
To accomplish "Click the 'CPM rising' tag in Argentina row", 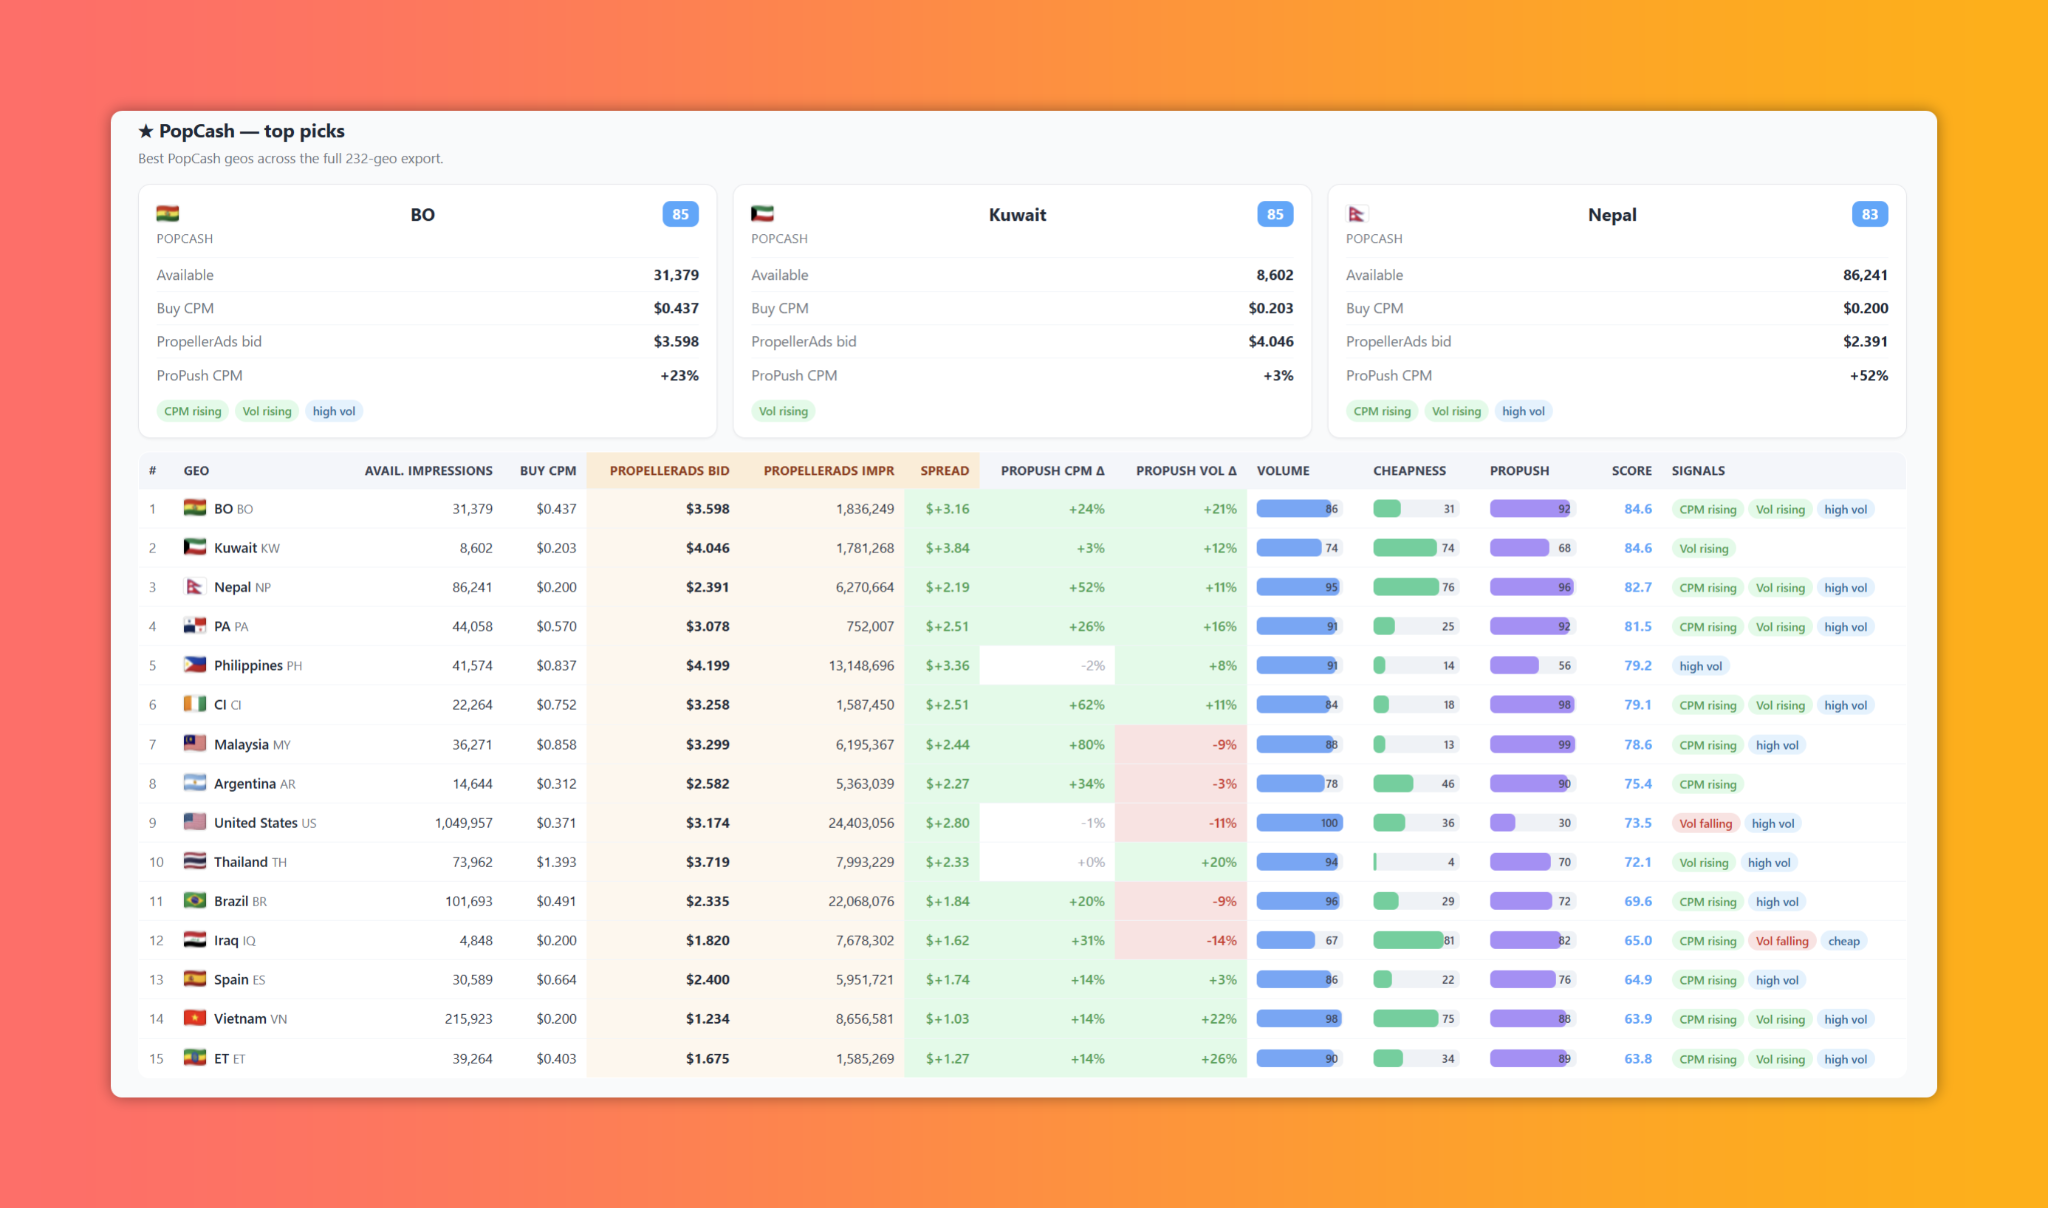I will point(1708,784).
